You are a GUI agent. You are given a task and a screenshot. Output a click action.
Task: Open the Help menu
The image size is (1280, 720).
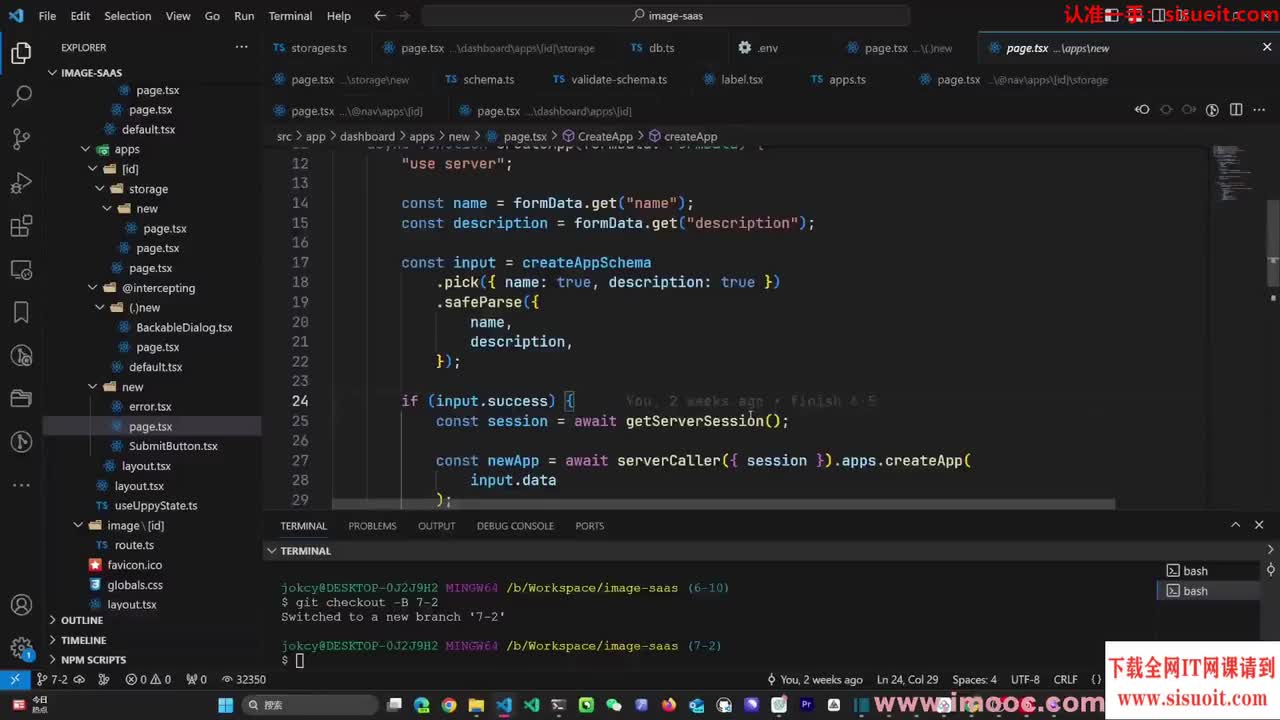pos(339,16)
